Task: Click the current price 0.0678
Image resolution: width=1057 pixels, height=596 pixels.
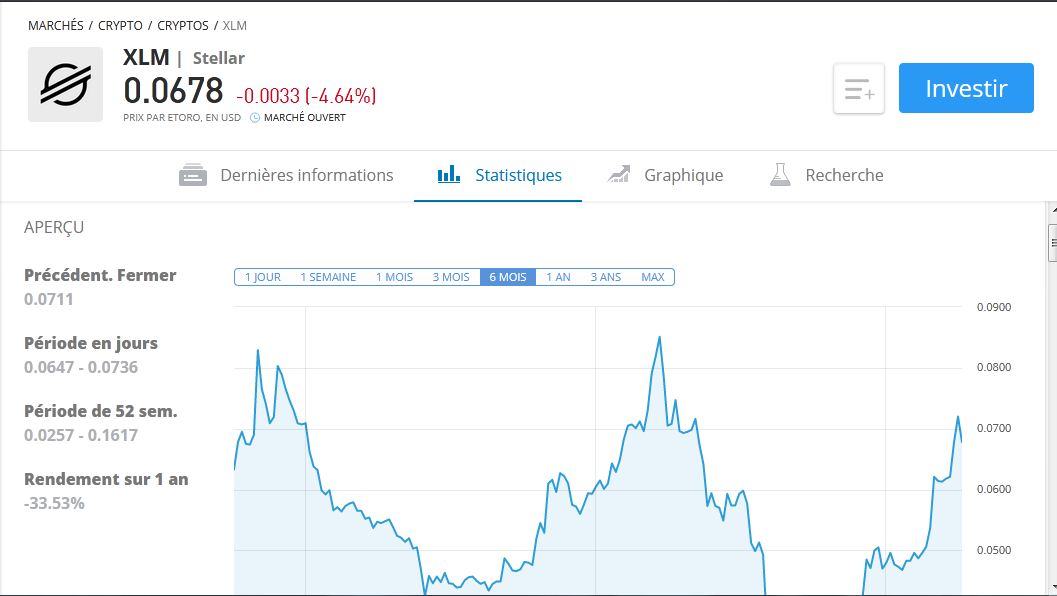Action: pyautogui.click(x=173, y=90)
